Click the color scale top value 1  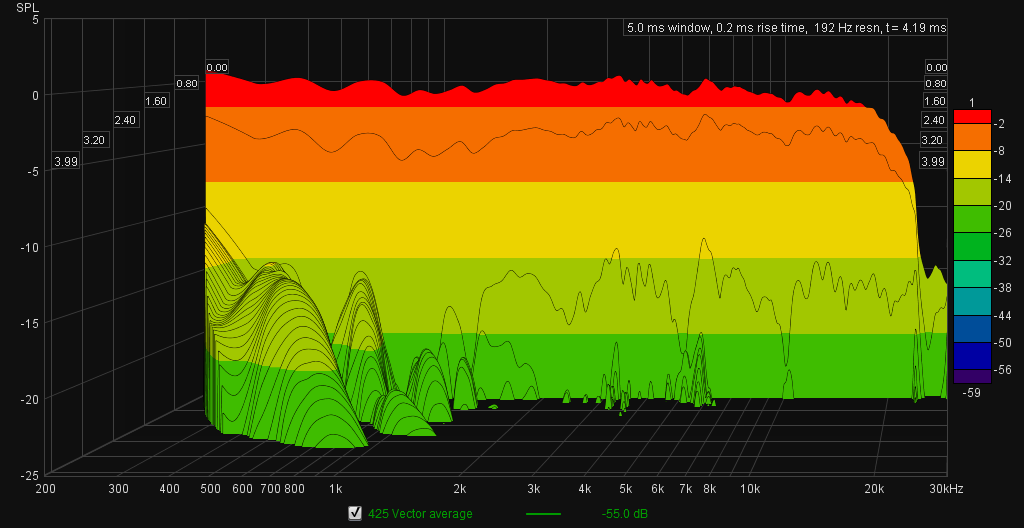972,103
